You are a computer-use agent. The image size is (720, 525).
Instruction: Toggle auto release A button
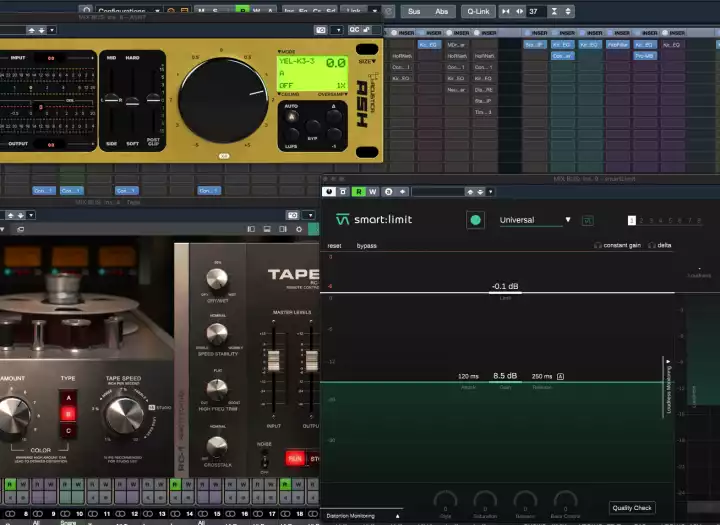click(x=560, y=376)
